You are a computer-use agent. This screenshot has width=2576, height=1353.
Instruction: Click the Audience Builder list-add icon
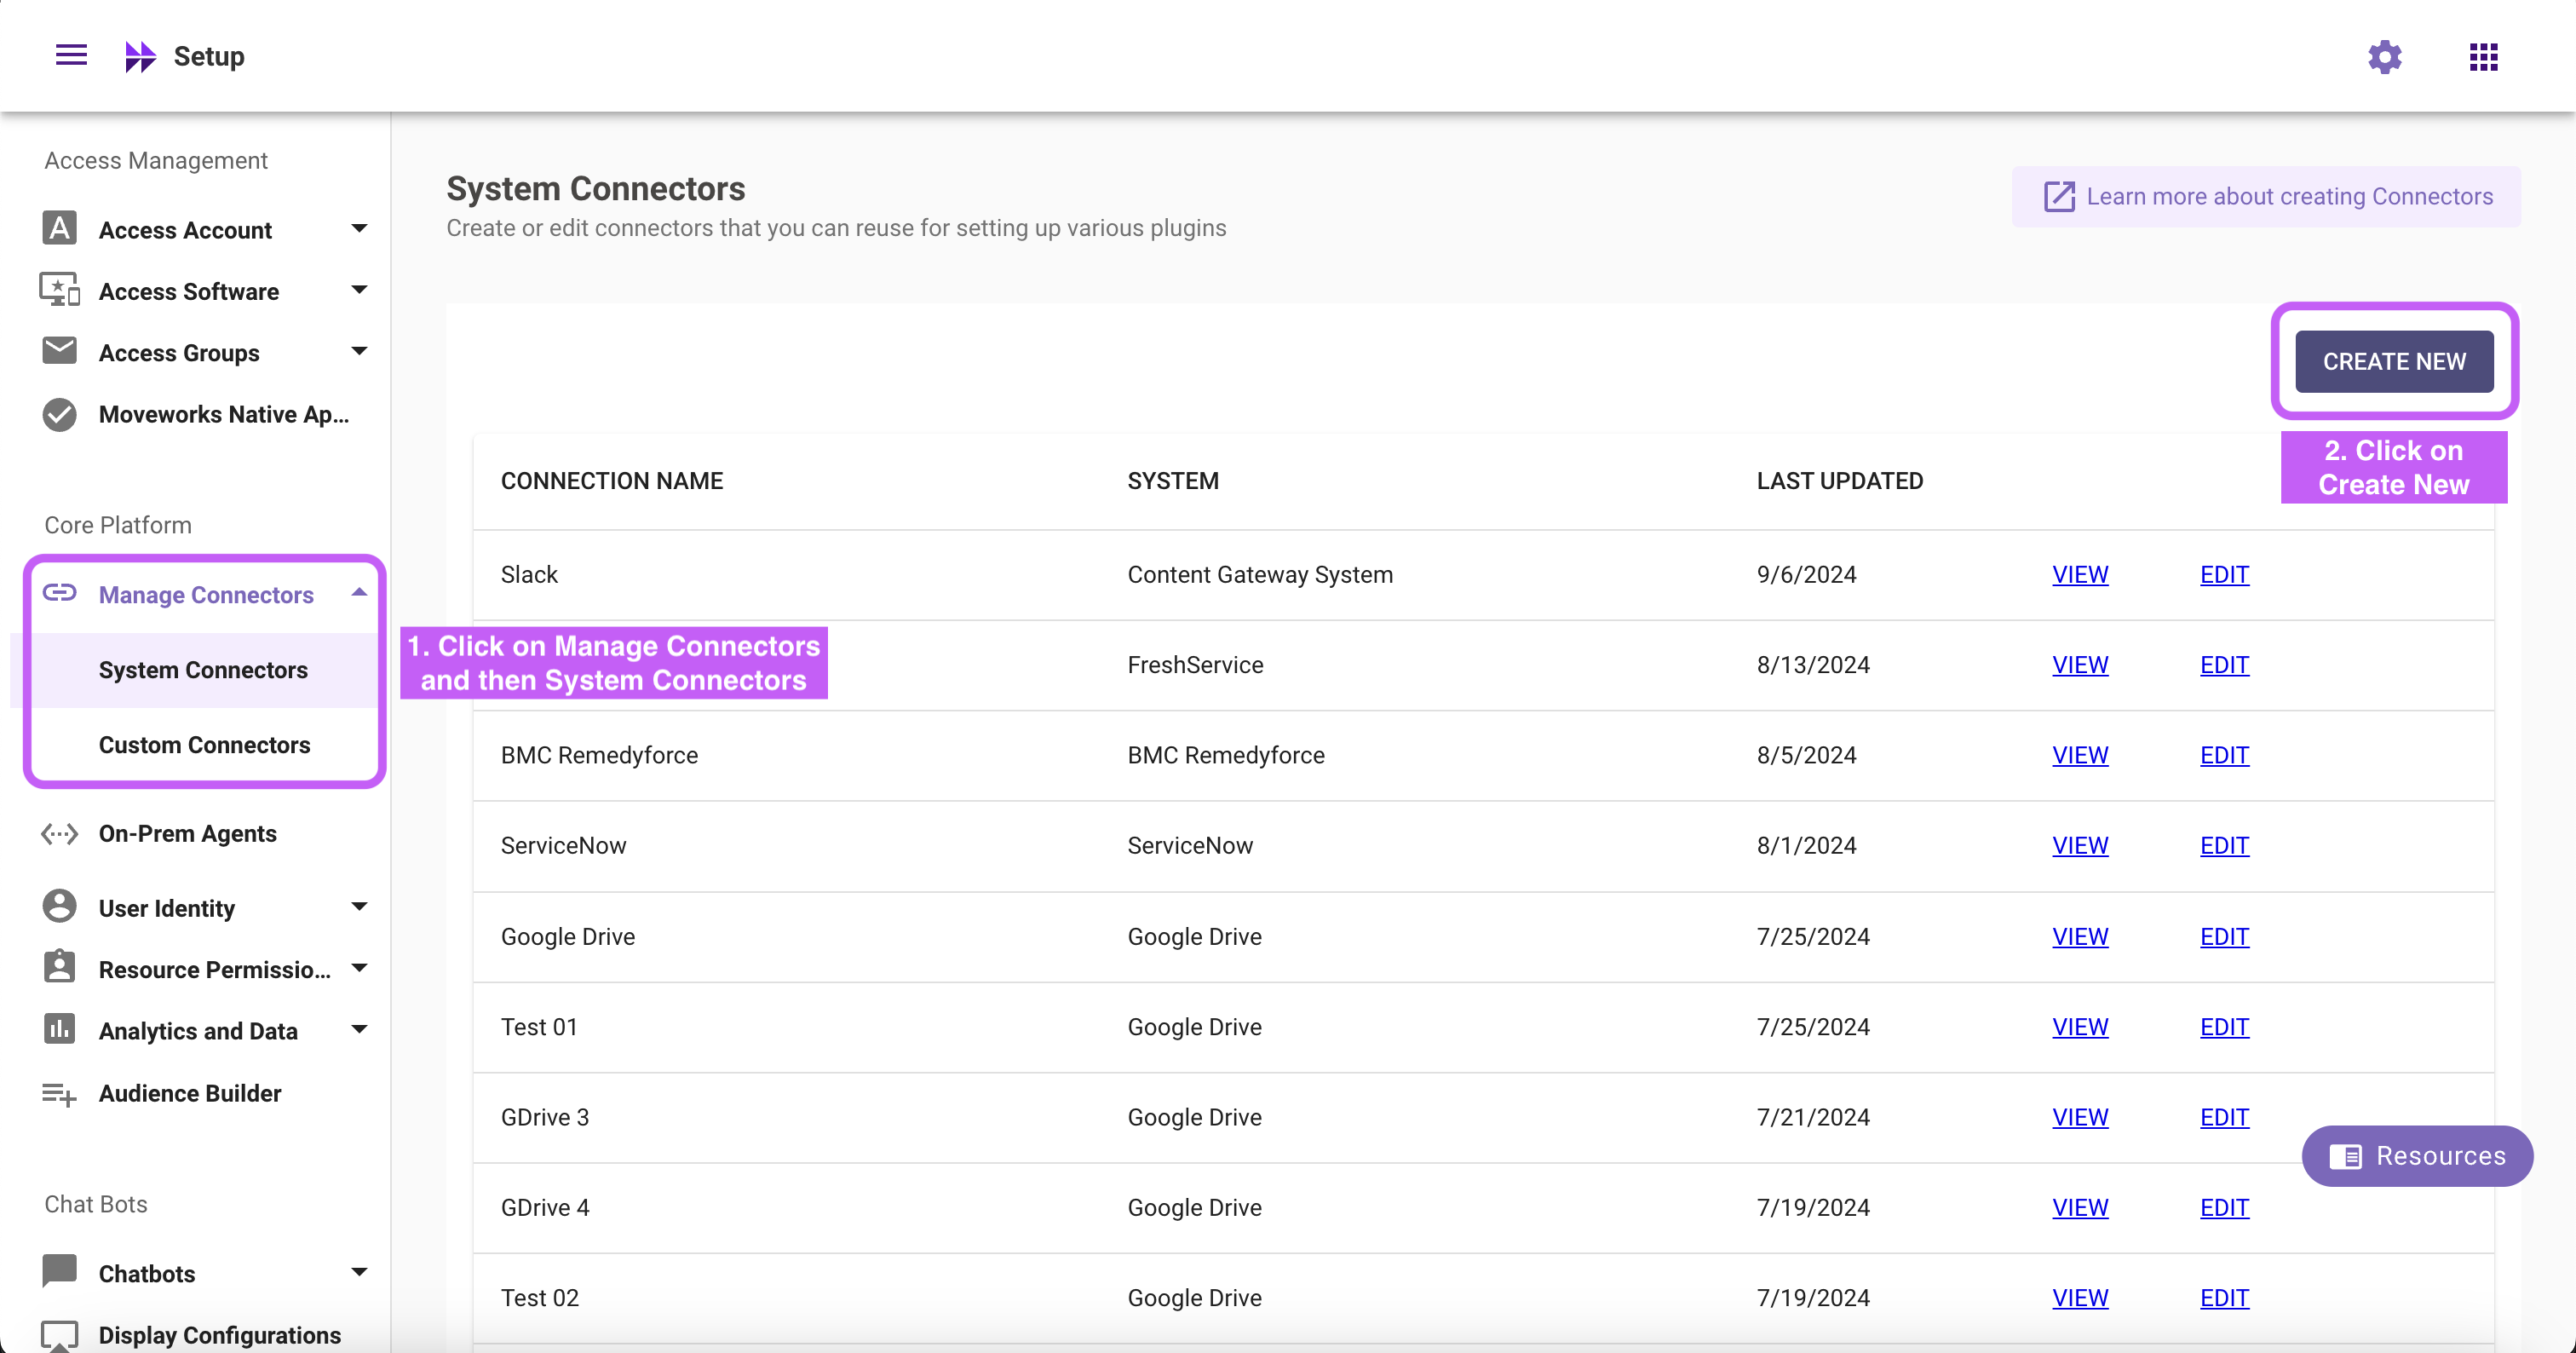[x=60, y=1094]
